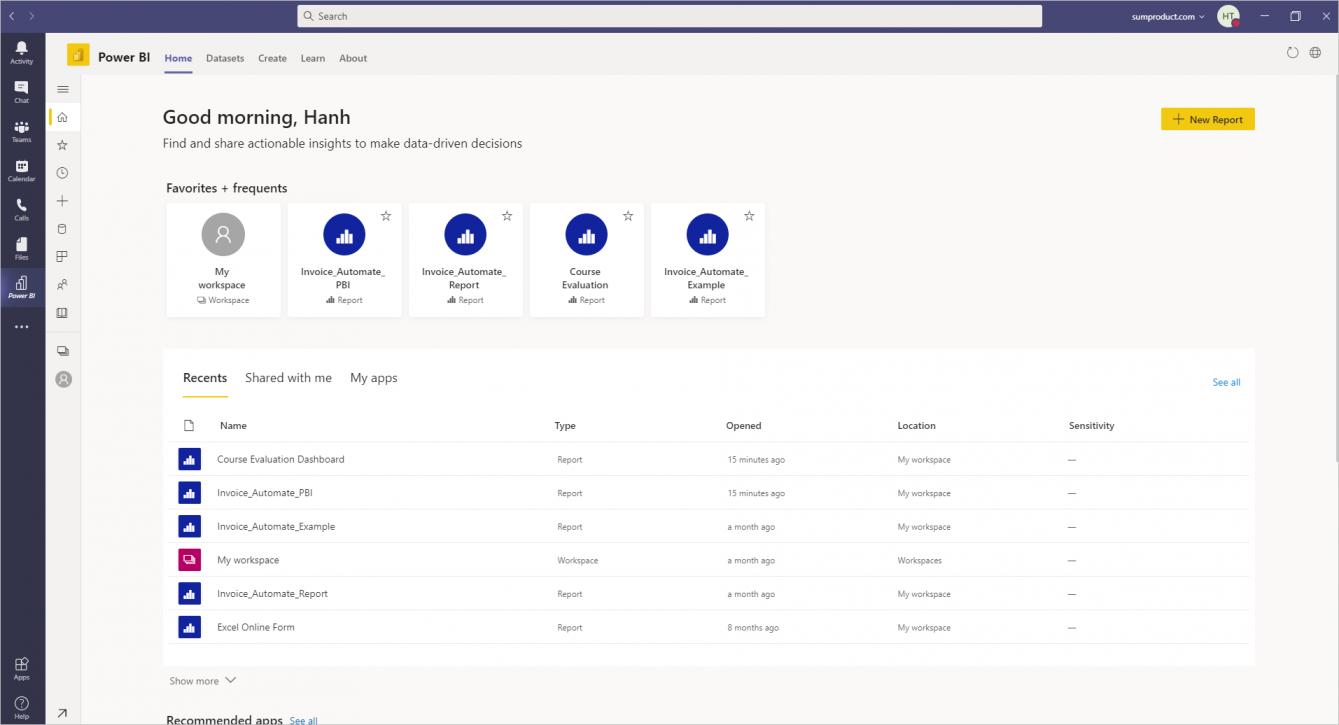
Task: Open Files in Teams sidebar
Action: coord(21,249)
